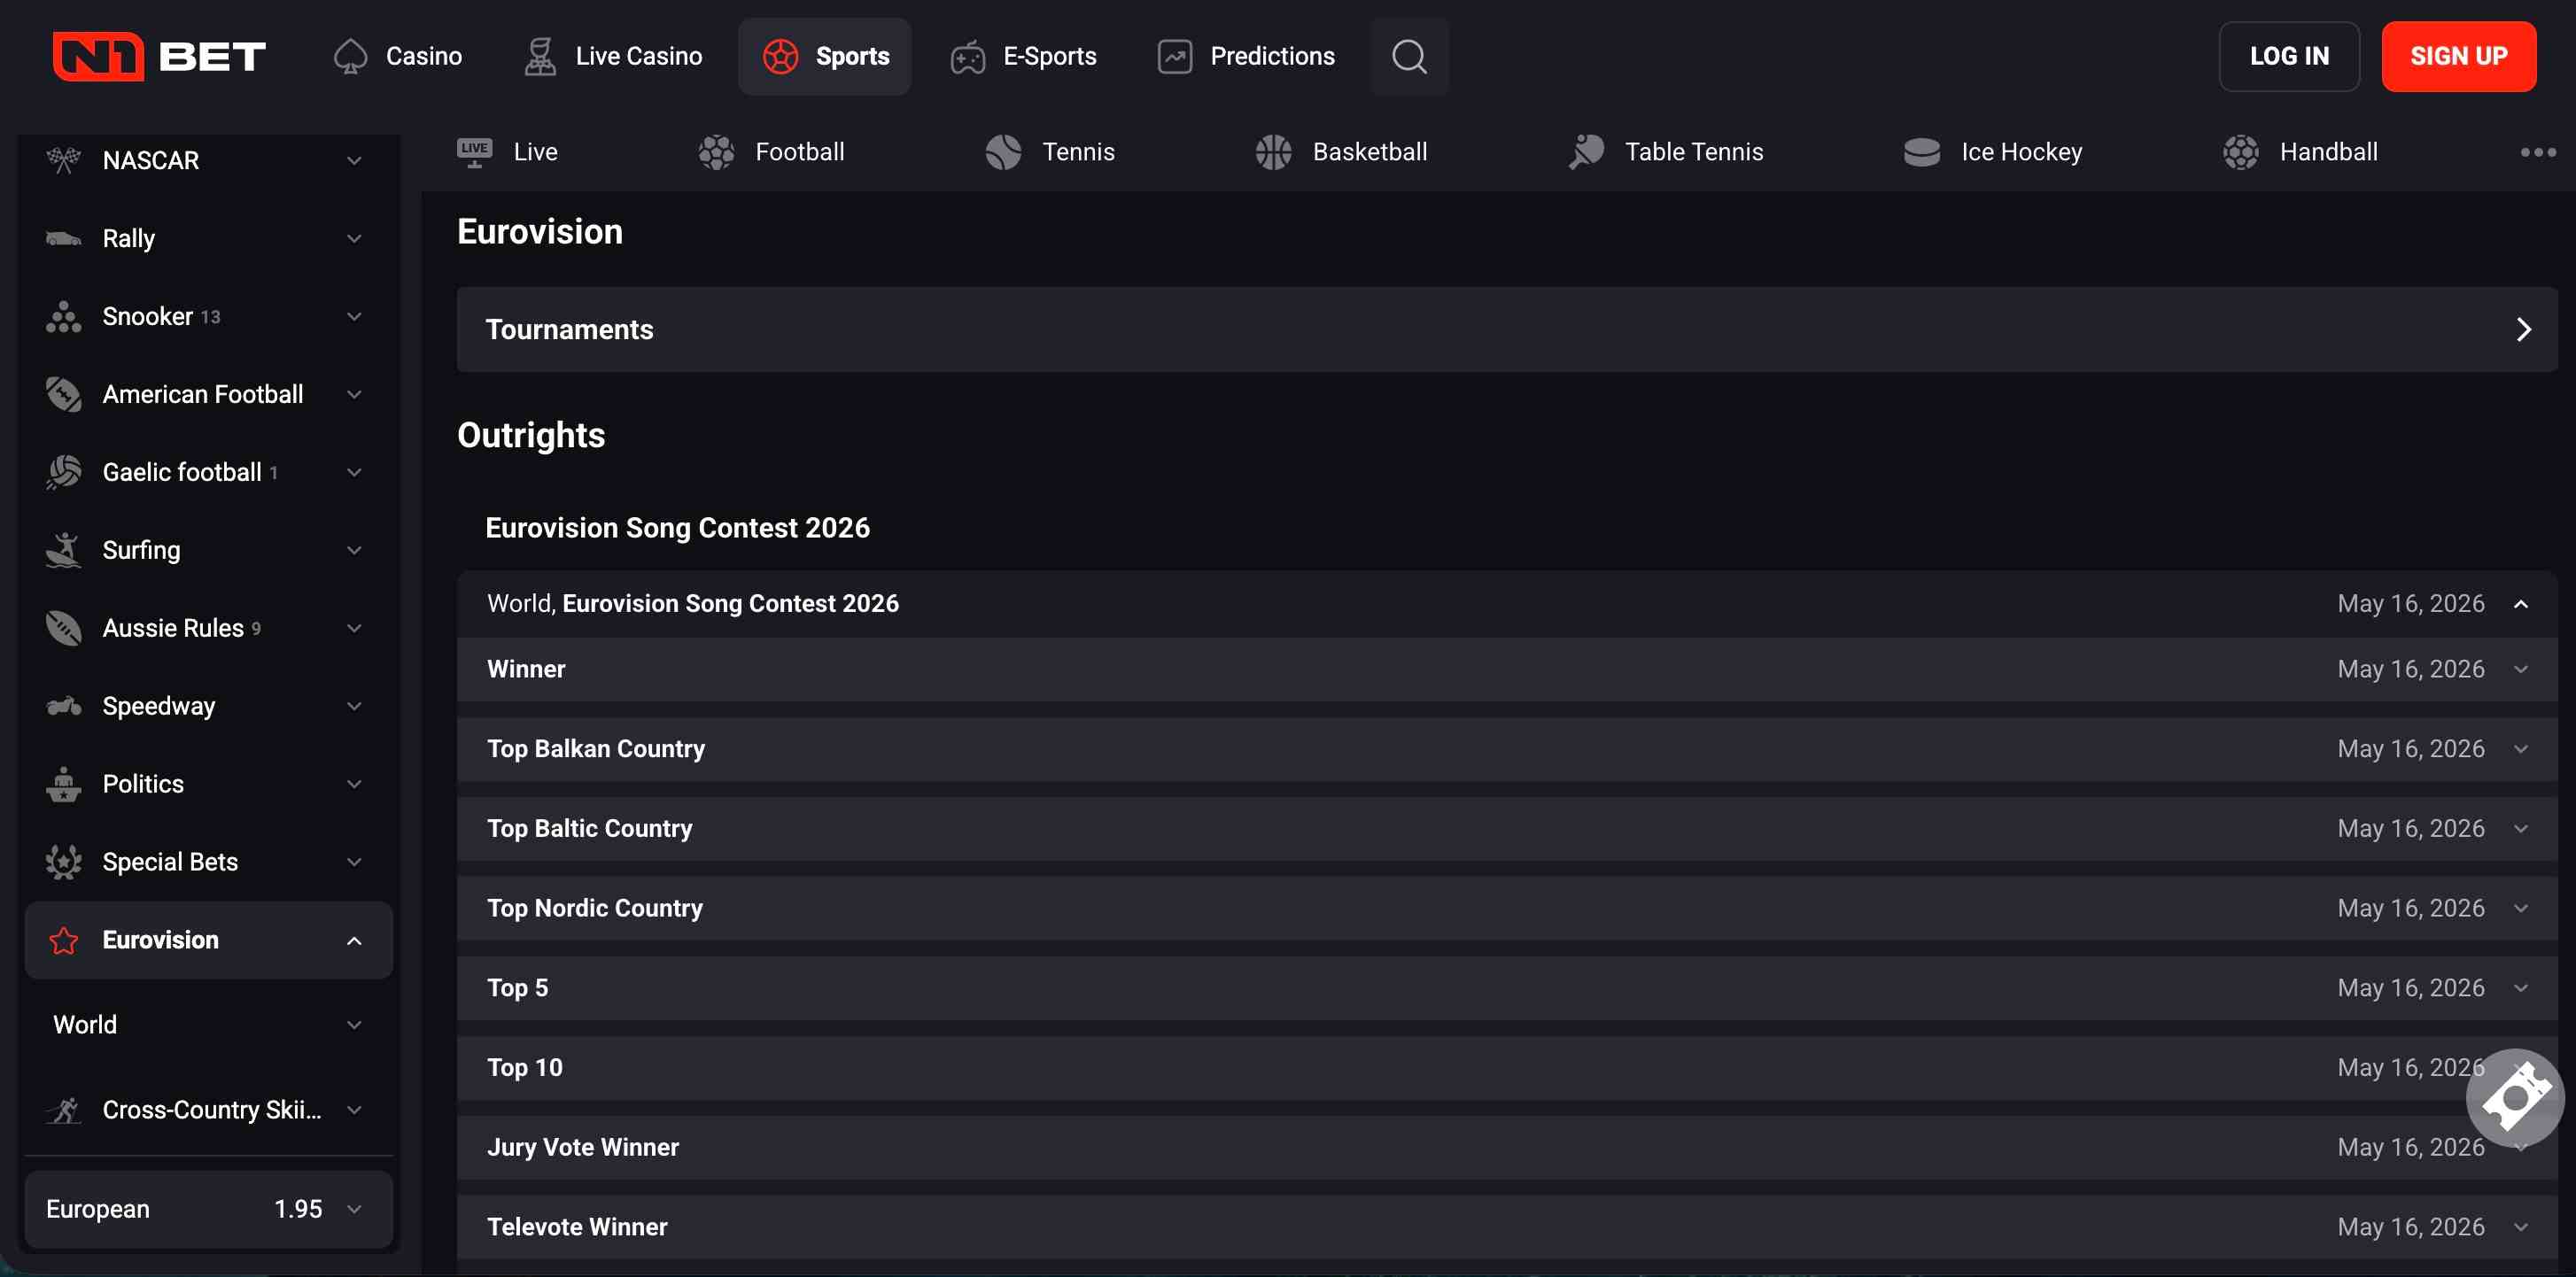The image size is (2576, 1277).
Task: Collapse the World, Eurovision Song Contest 2026 row
Action: click(x=1507, y=604)
